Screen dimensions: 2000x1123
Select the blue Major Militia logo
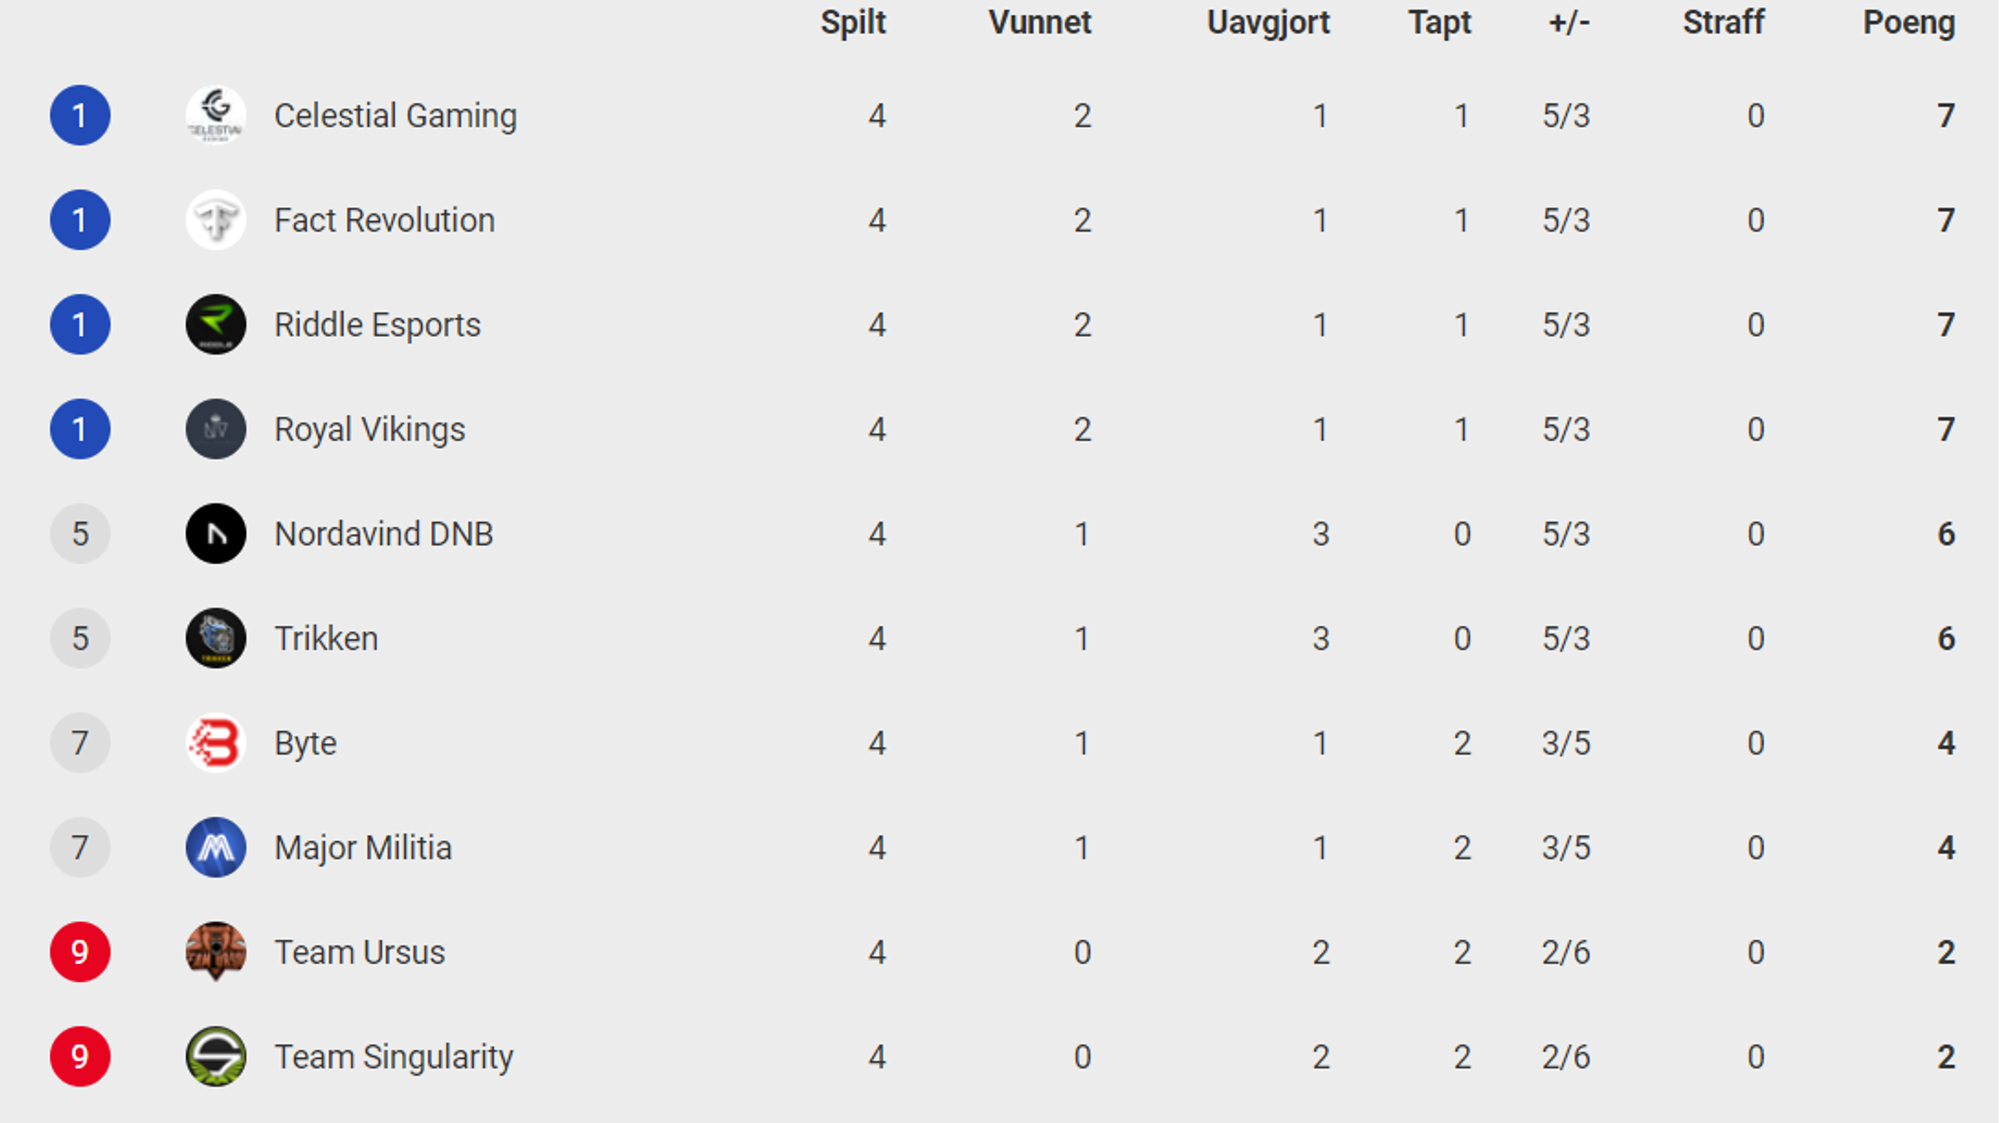pos(216,848)
